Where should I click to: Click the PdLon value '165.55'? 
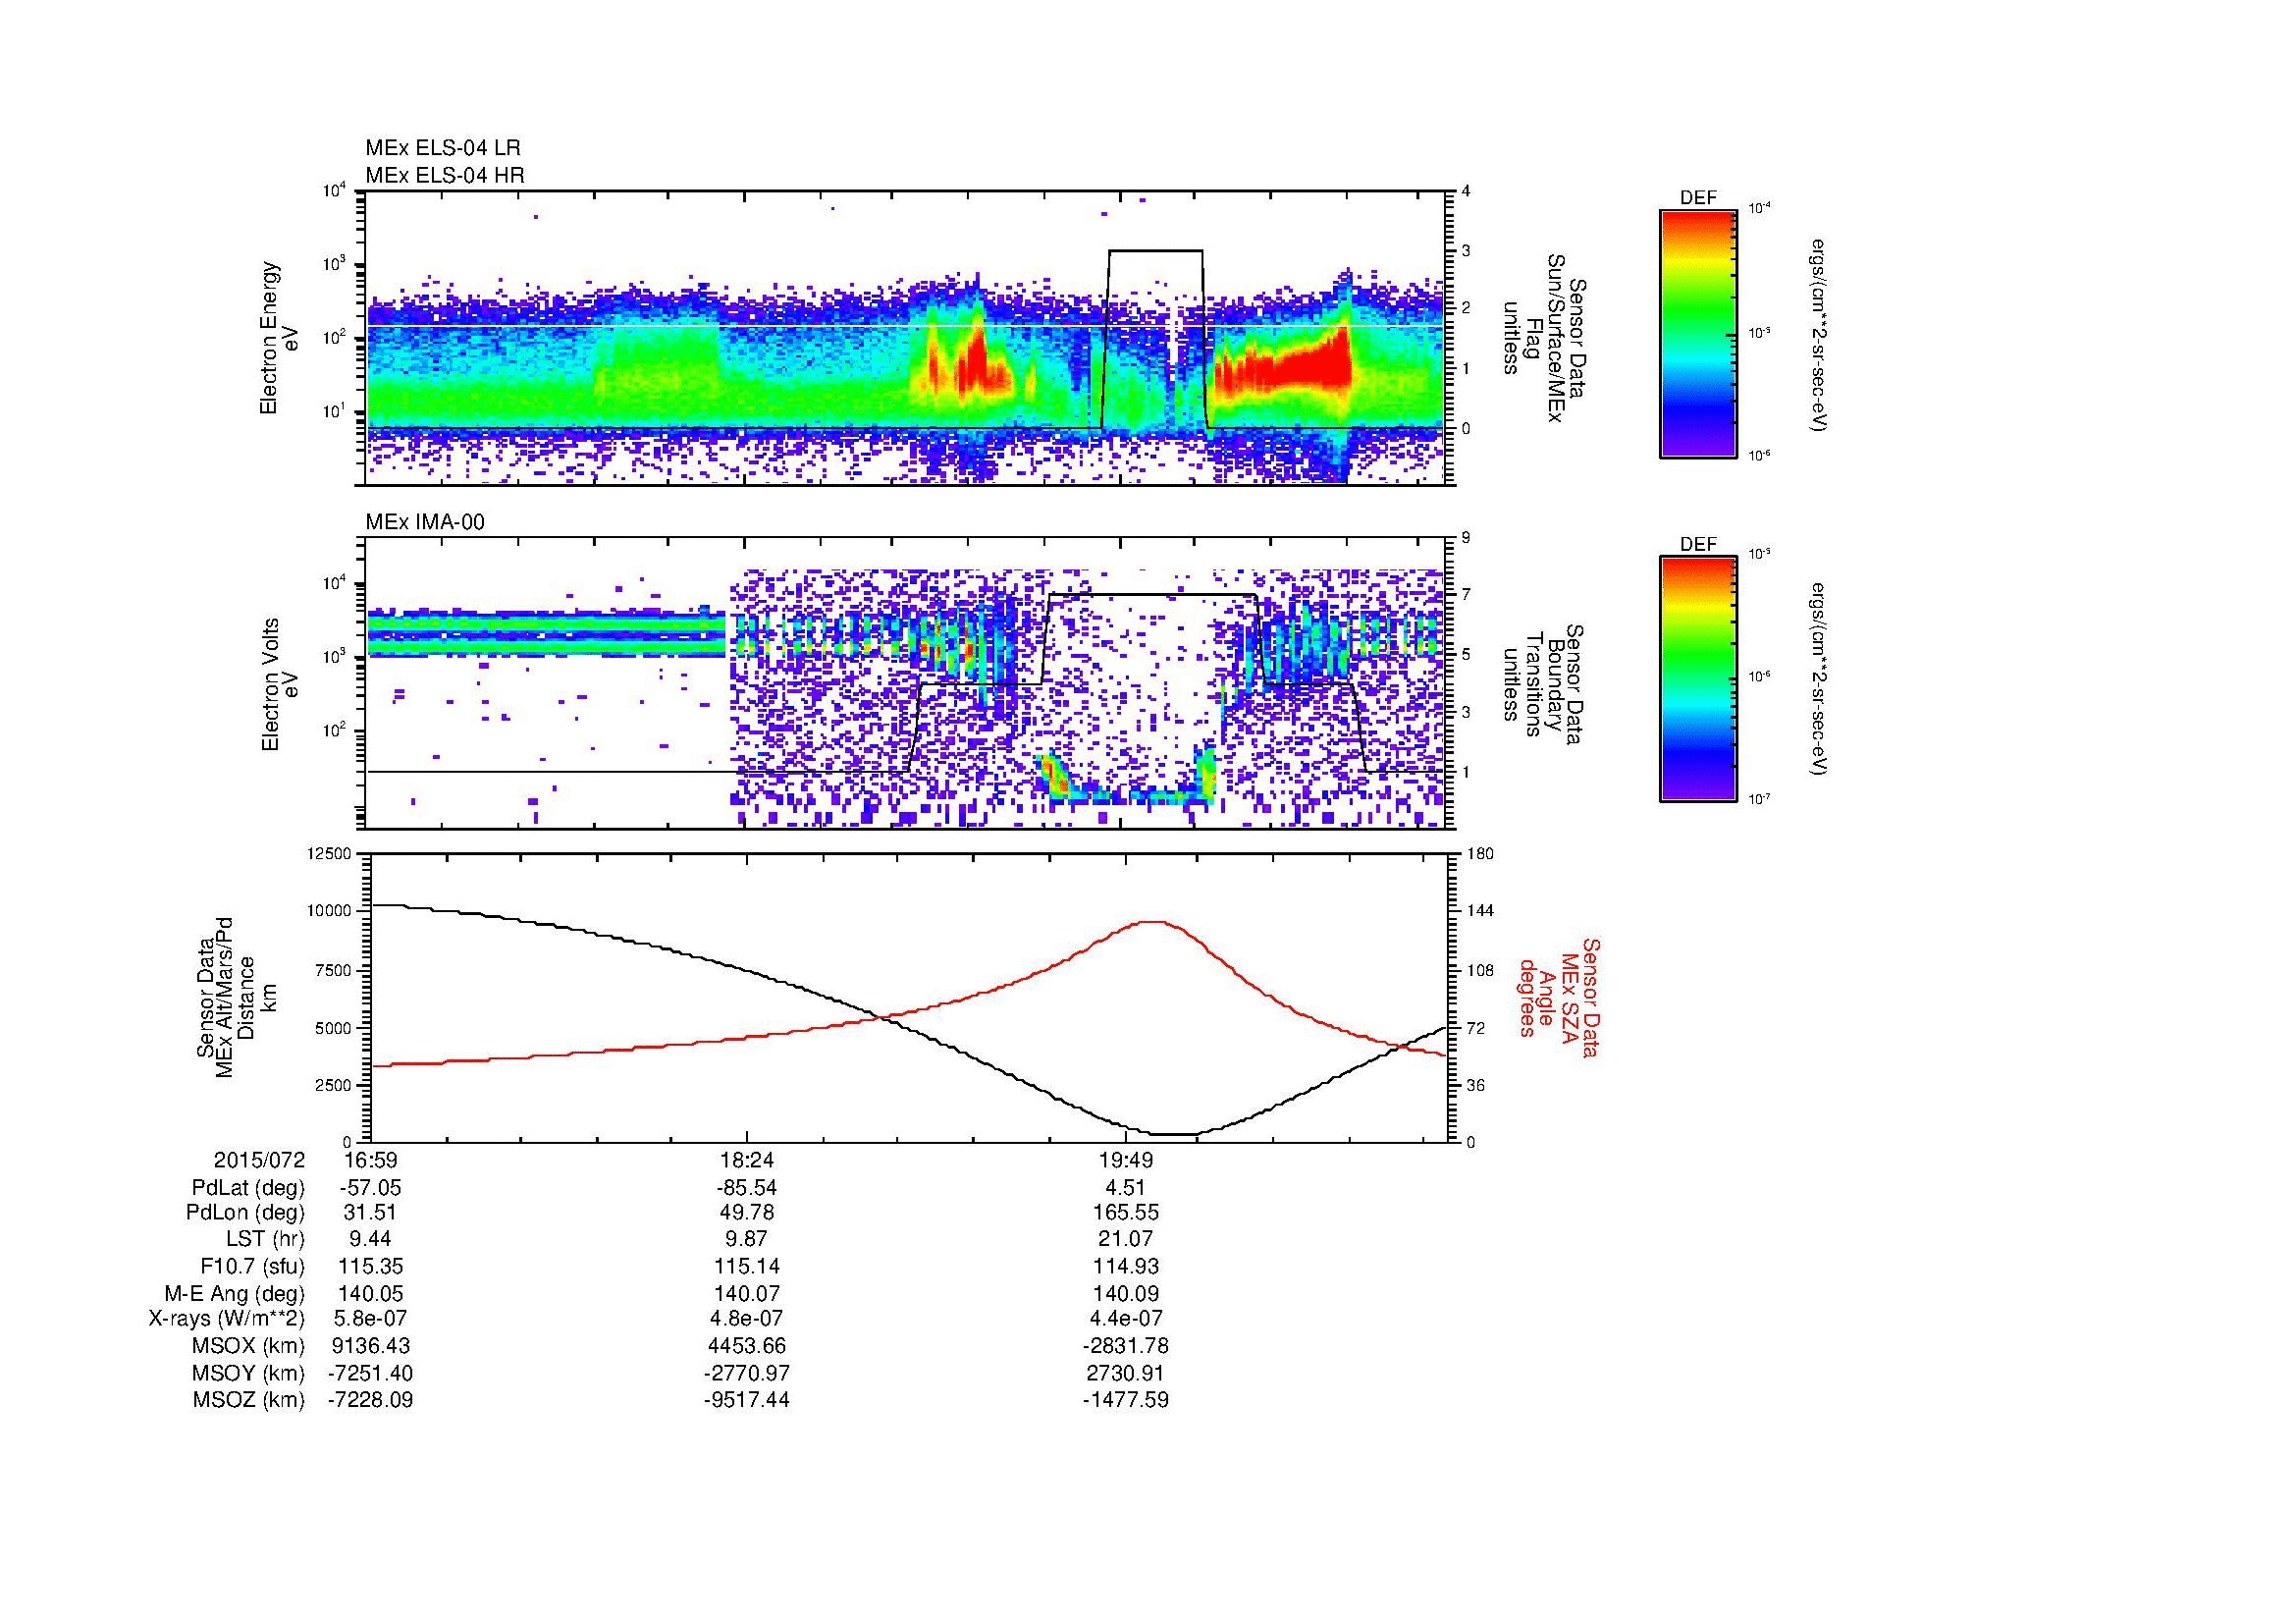(1125, 1213)
